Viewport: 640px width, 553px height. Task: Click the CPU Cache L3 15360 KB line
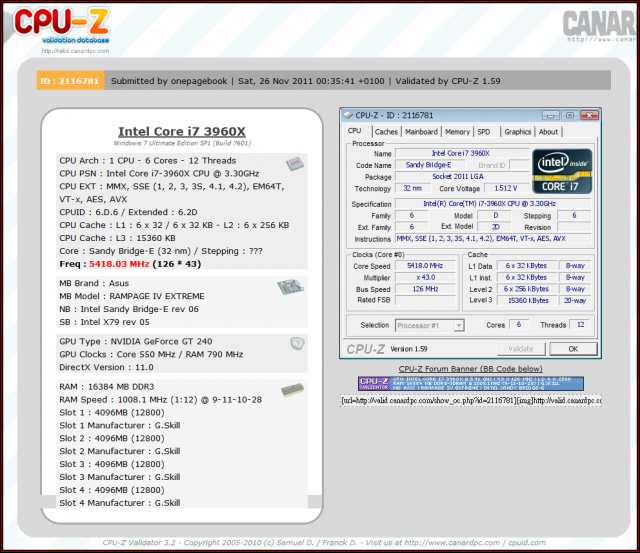118,238
